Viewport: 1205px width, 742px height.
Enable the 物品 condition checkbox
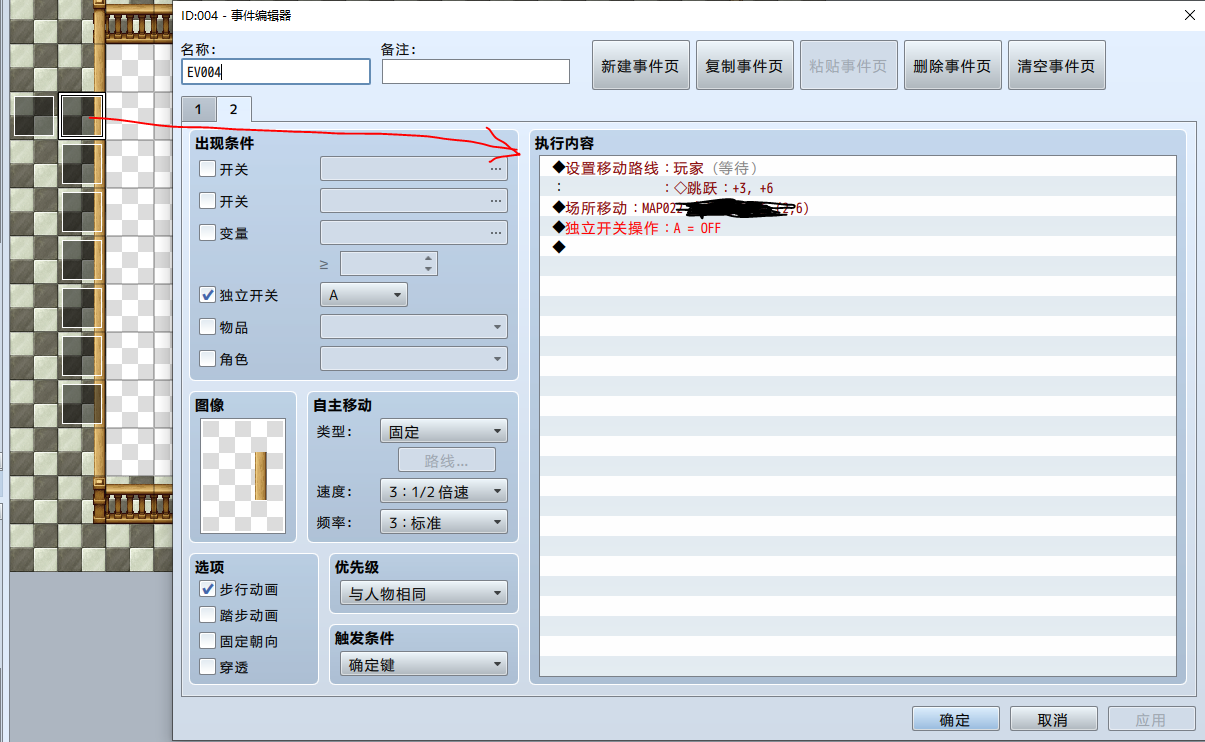coord(207,327)
